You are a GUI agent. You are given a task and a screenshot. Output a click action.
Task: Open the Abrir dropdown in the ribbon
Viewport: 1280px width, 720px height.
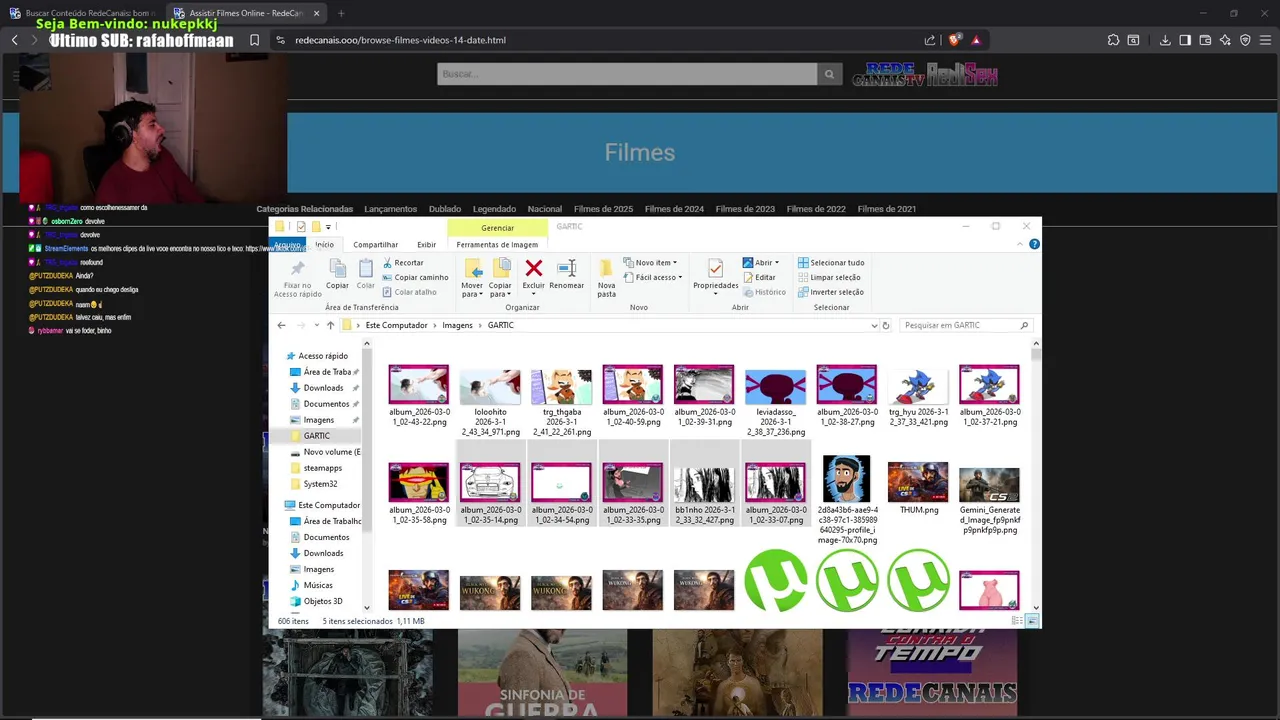click(761, 263)
